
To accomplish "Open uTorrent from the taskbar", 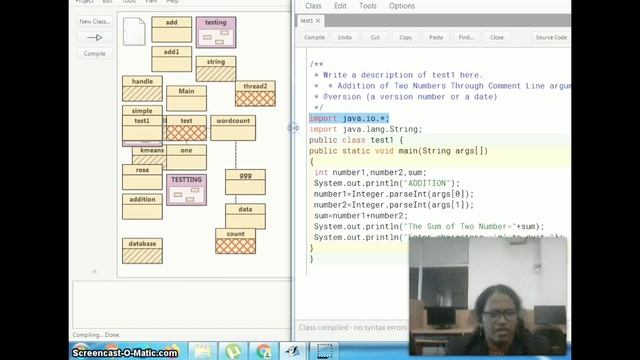I will [x=233, y=351].
